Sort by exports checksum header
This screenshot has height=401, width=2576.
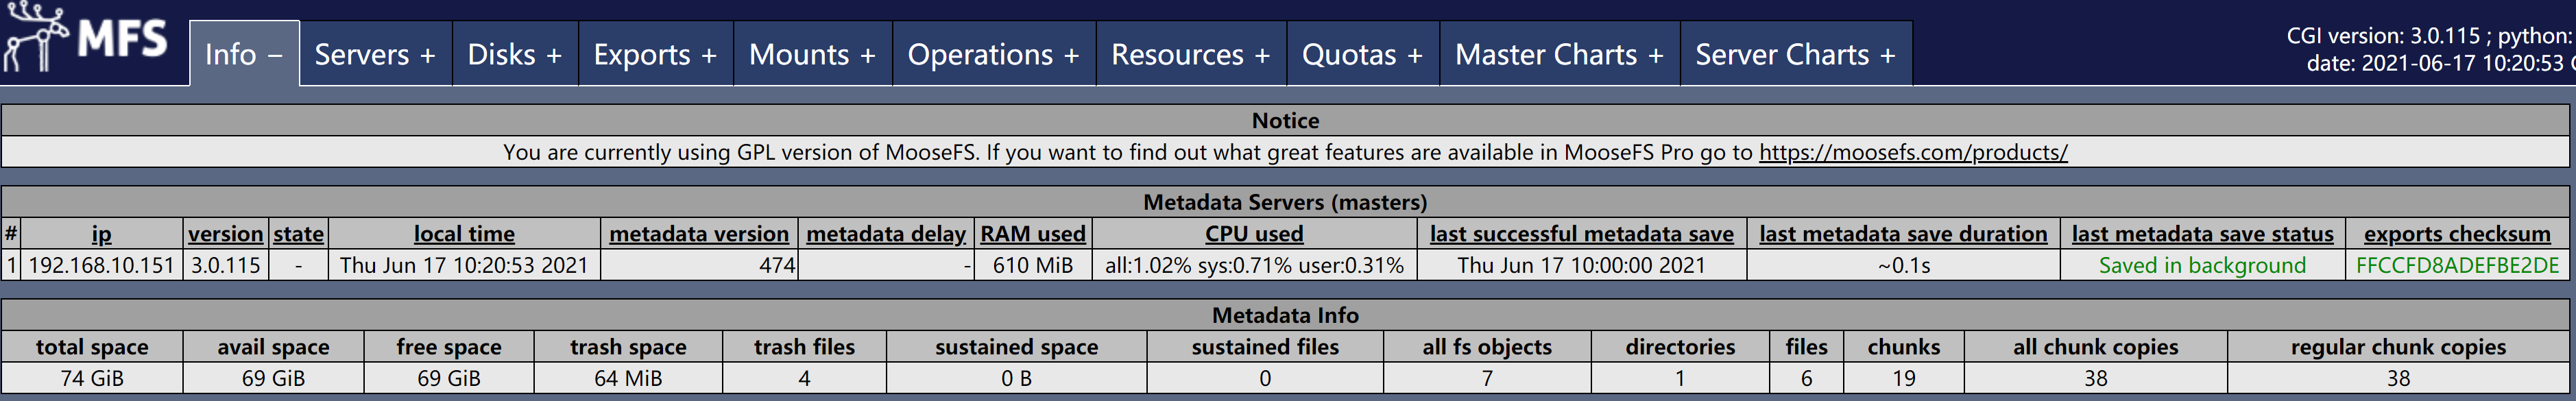2457,234
